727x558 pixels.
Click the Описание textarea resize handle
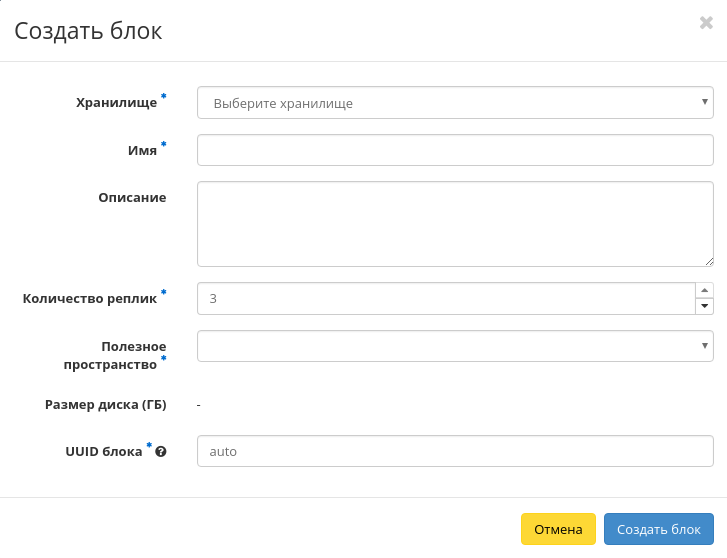708,261
